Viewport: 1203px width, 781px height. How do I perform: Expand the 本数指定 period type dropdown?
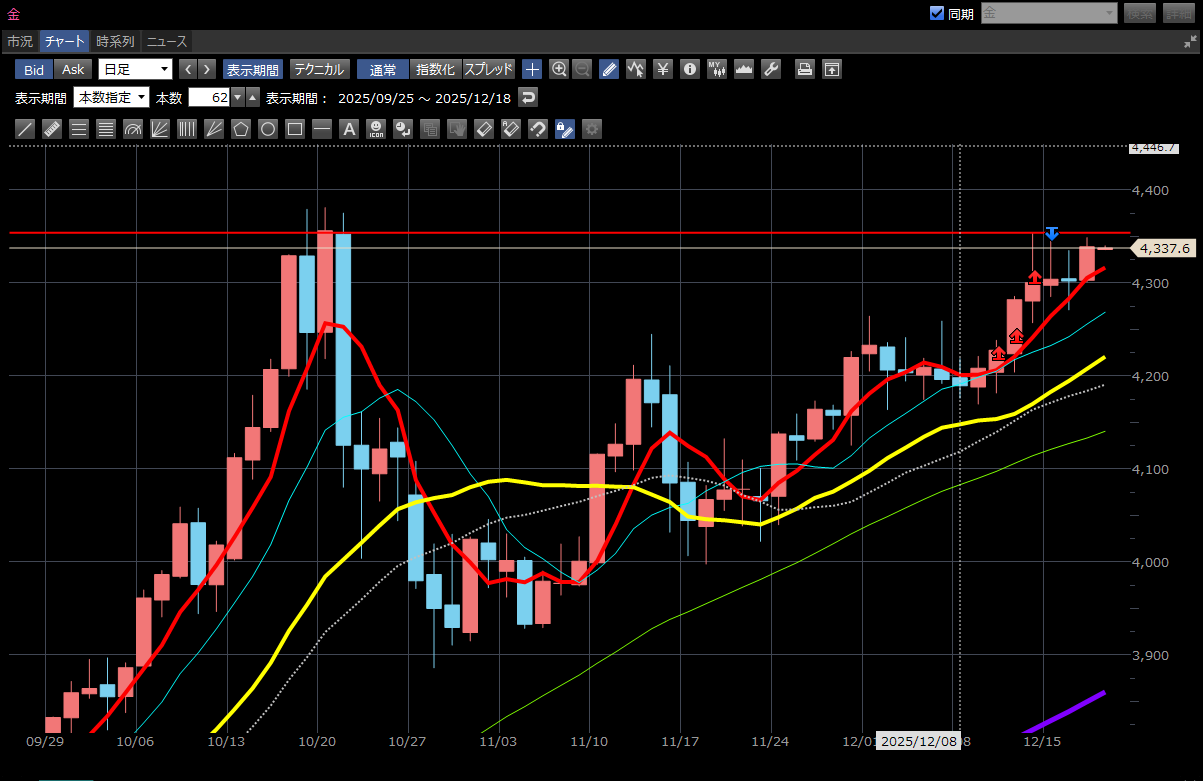[111, 97]
